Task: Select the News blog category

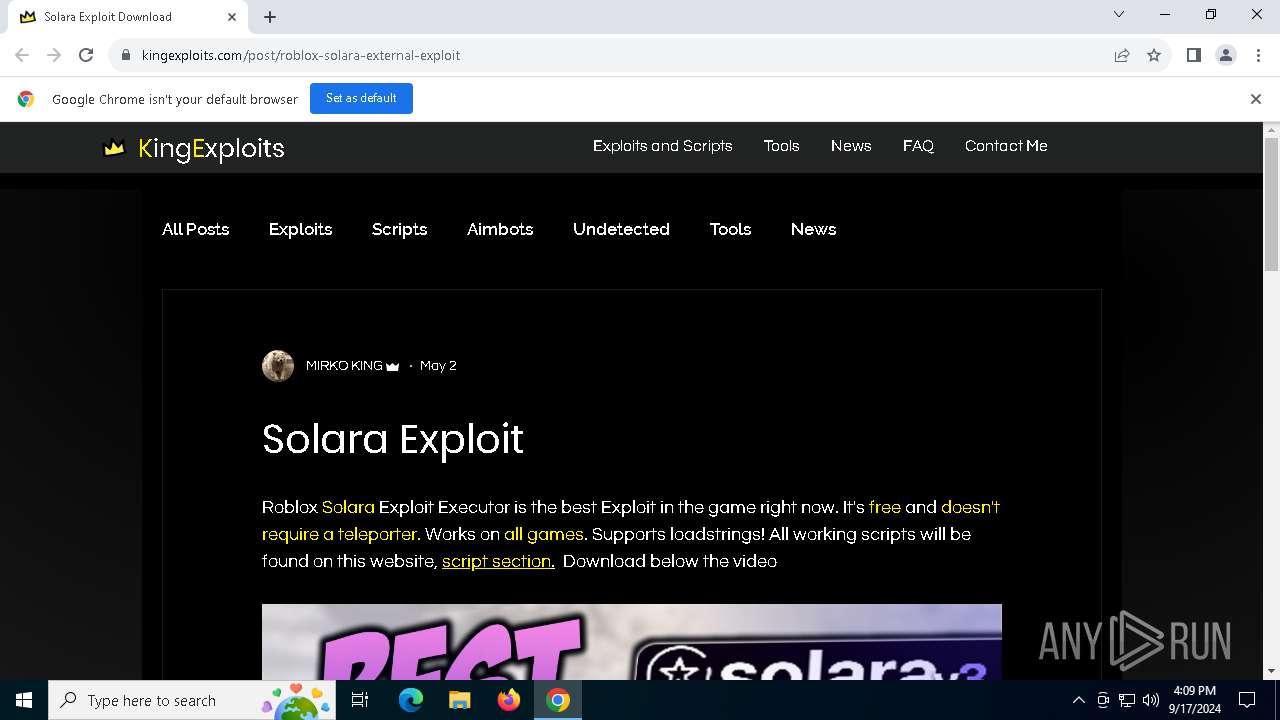Action: tap(813, 229)
